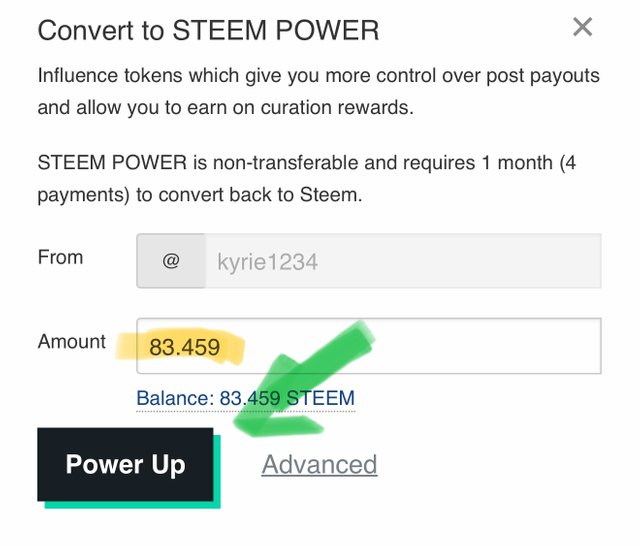Open the Advanced options link
This screenshot has height=546, width=640.
click(x=319, y=464)
